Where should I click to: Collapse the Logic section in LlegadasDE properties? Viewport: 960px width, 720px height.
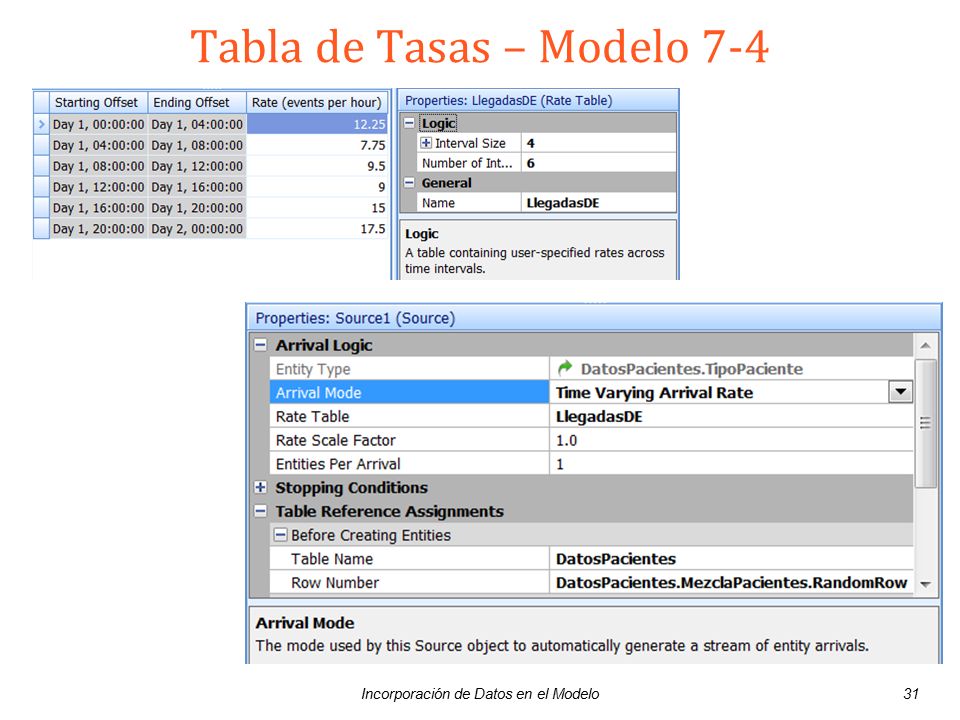pyautogui.click(x=409, y=123)
